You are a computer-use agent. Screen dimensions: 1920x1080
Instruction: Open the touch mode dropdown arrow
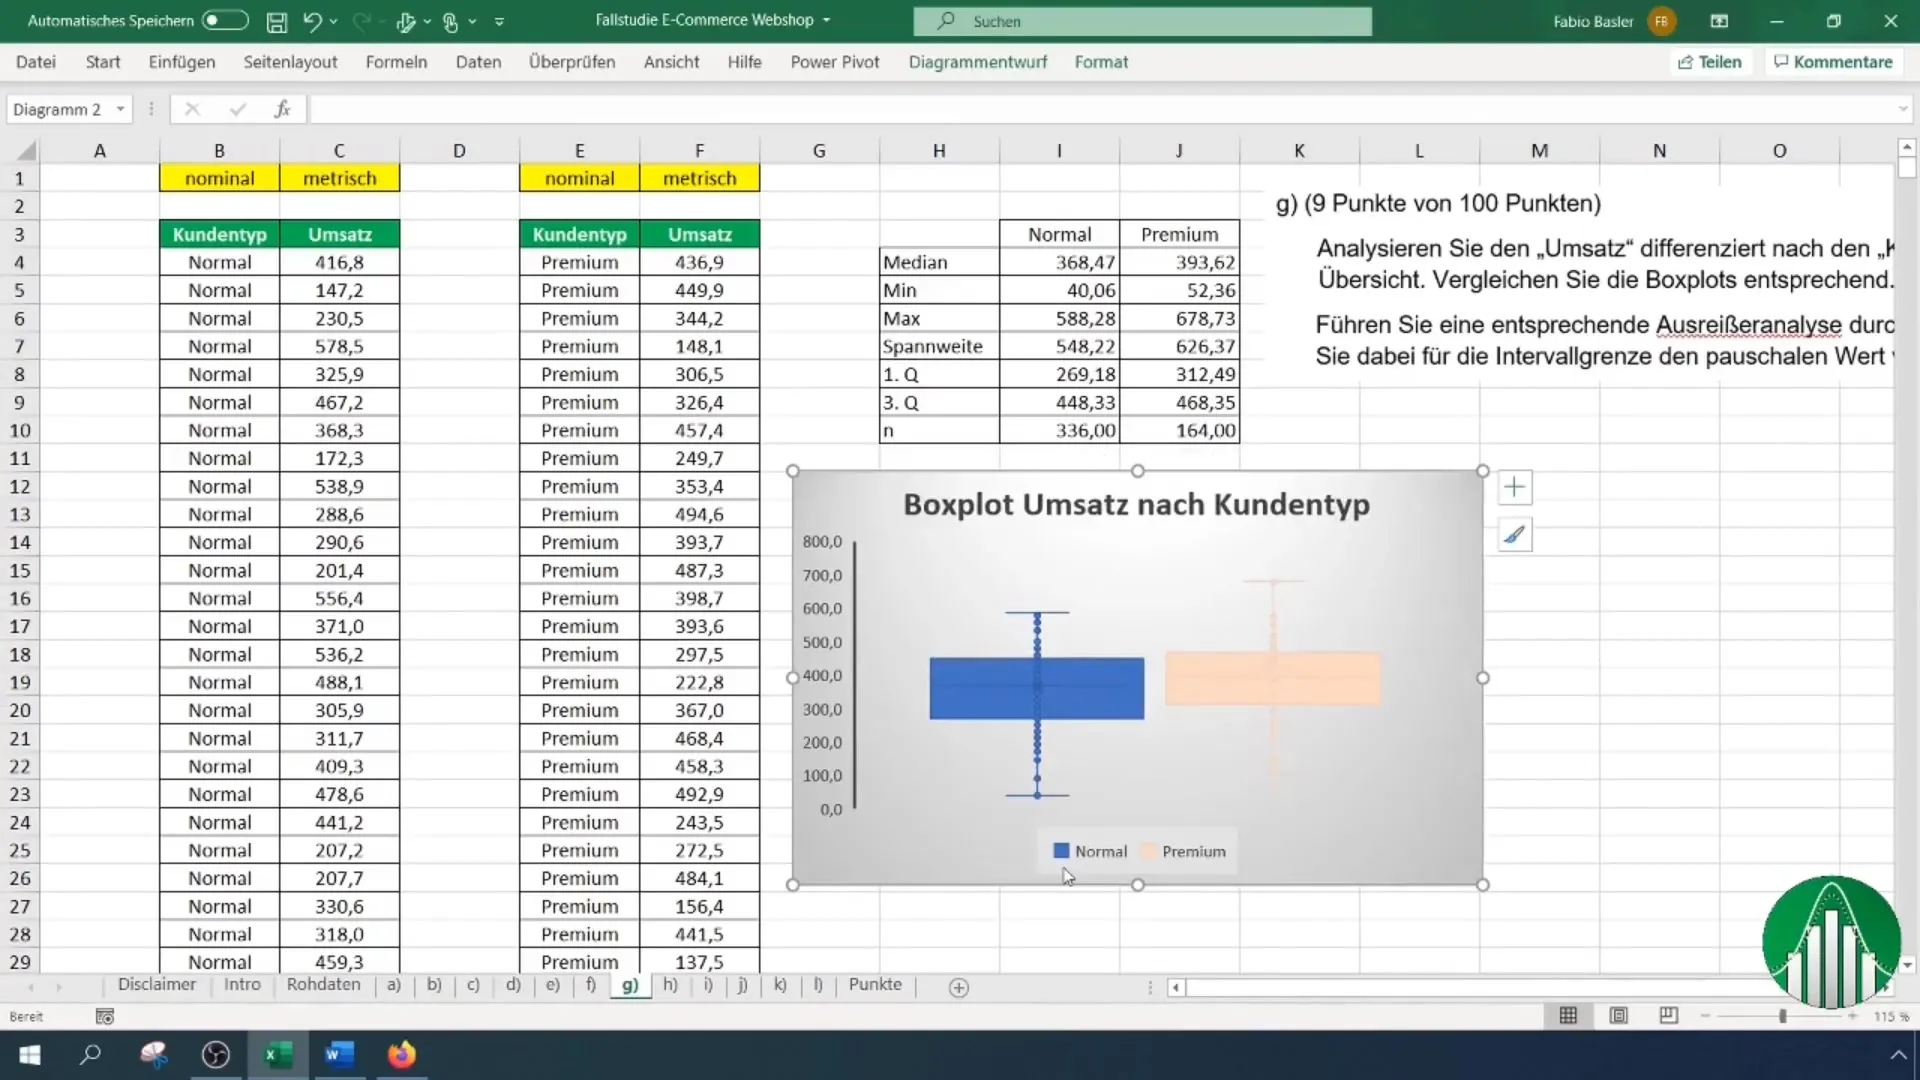(x=472, y=21)
